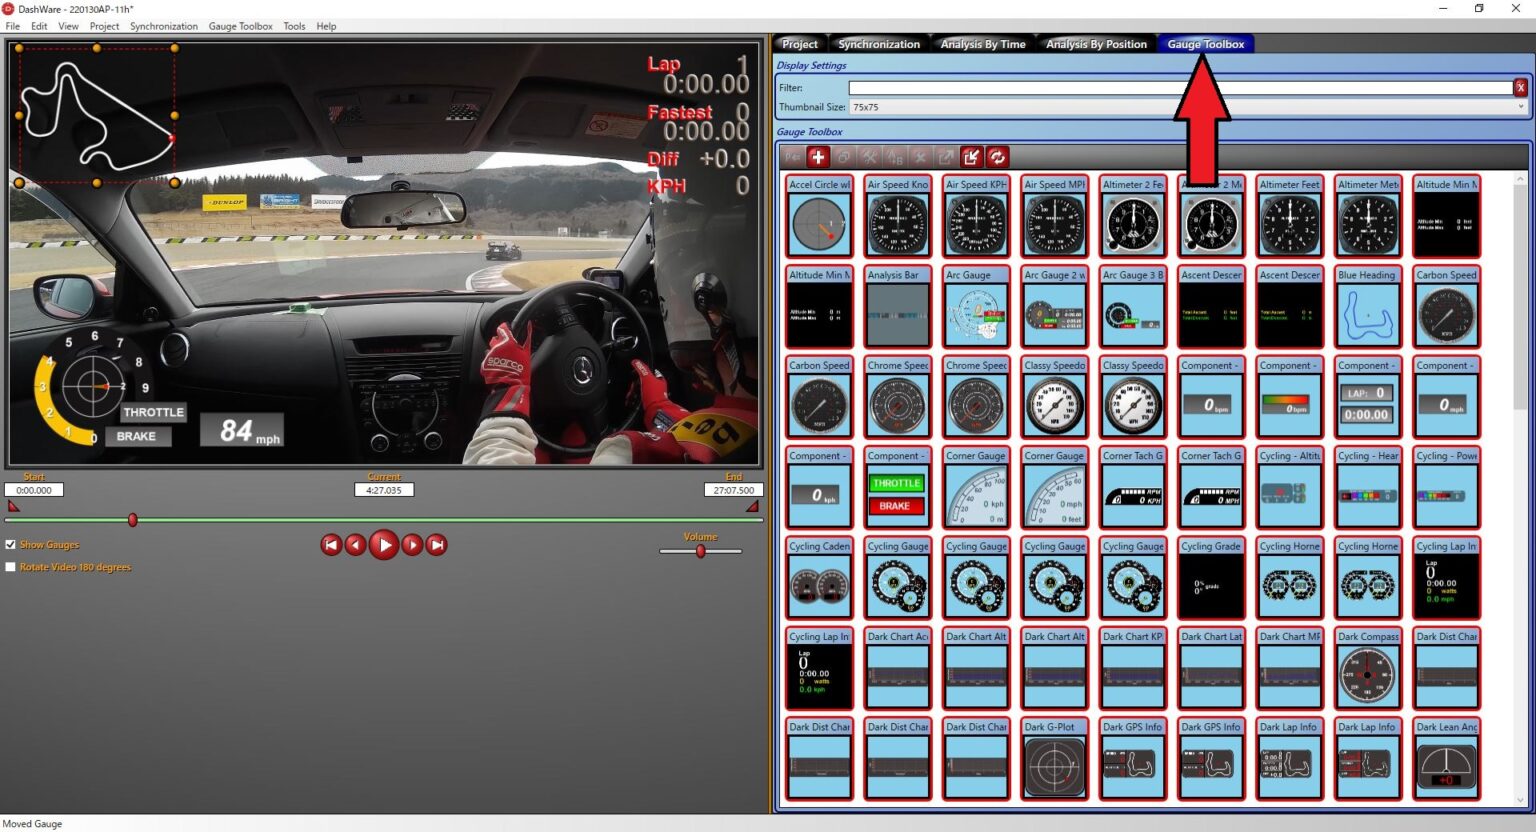Enable Rotate Video 180 degrees
The image size is (1536, 832).
click(11, 567)
